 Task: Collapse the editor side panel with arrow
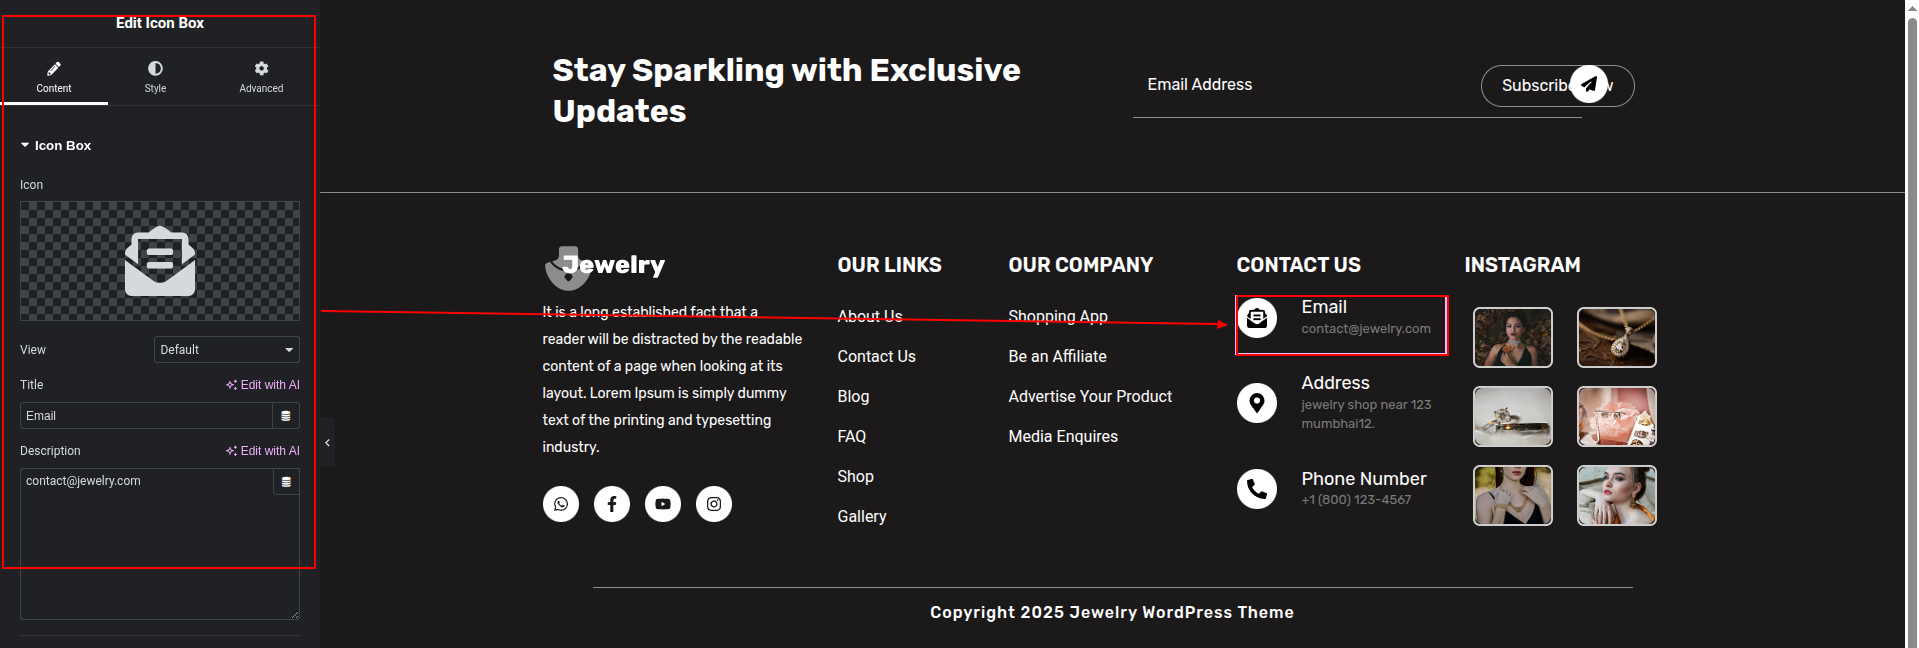pos(327,443)
